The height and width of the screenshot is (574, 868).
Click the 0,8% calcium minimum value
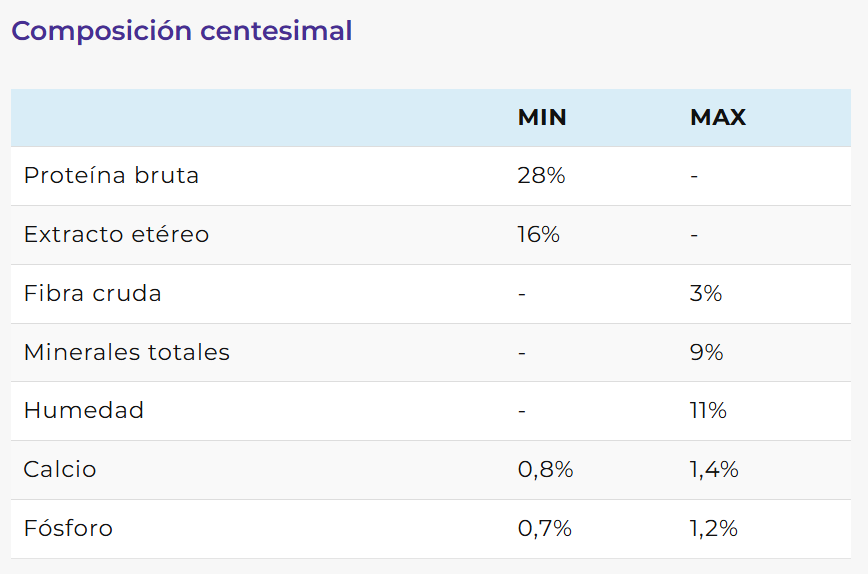point(545,470)
